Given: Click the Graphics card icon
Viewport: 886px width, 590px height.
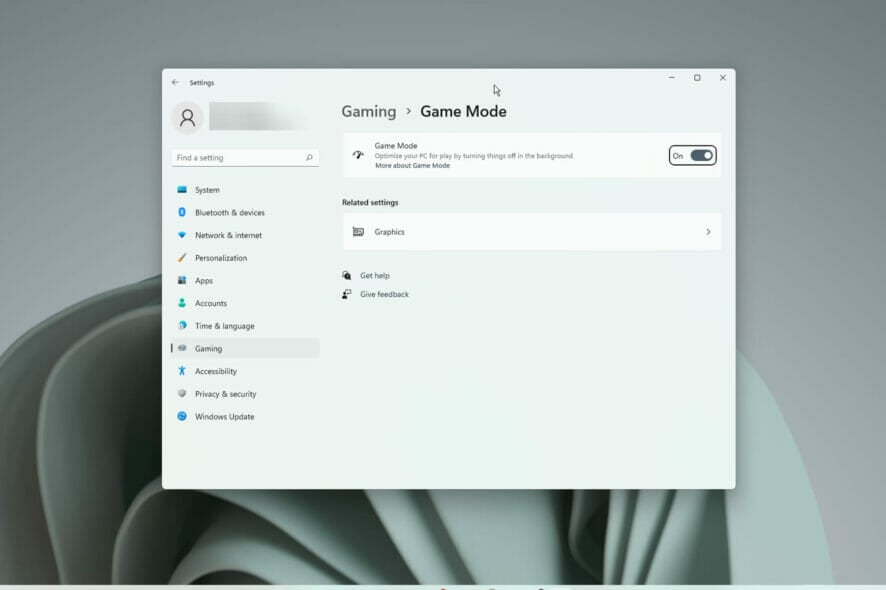Looking at the screenshot, I should point(358,232).
